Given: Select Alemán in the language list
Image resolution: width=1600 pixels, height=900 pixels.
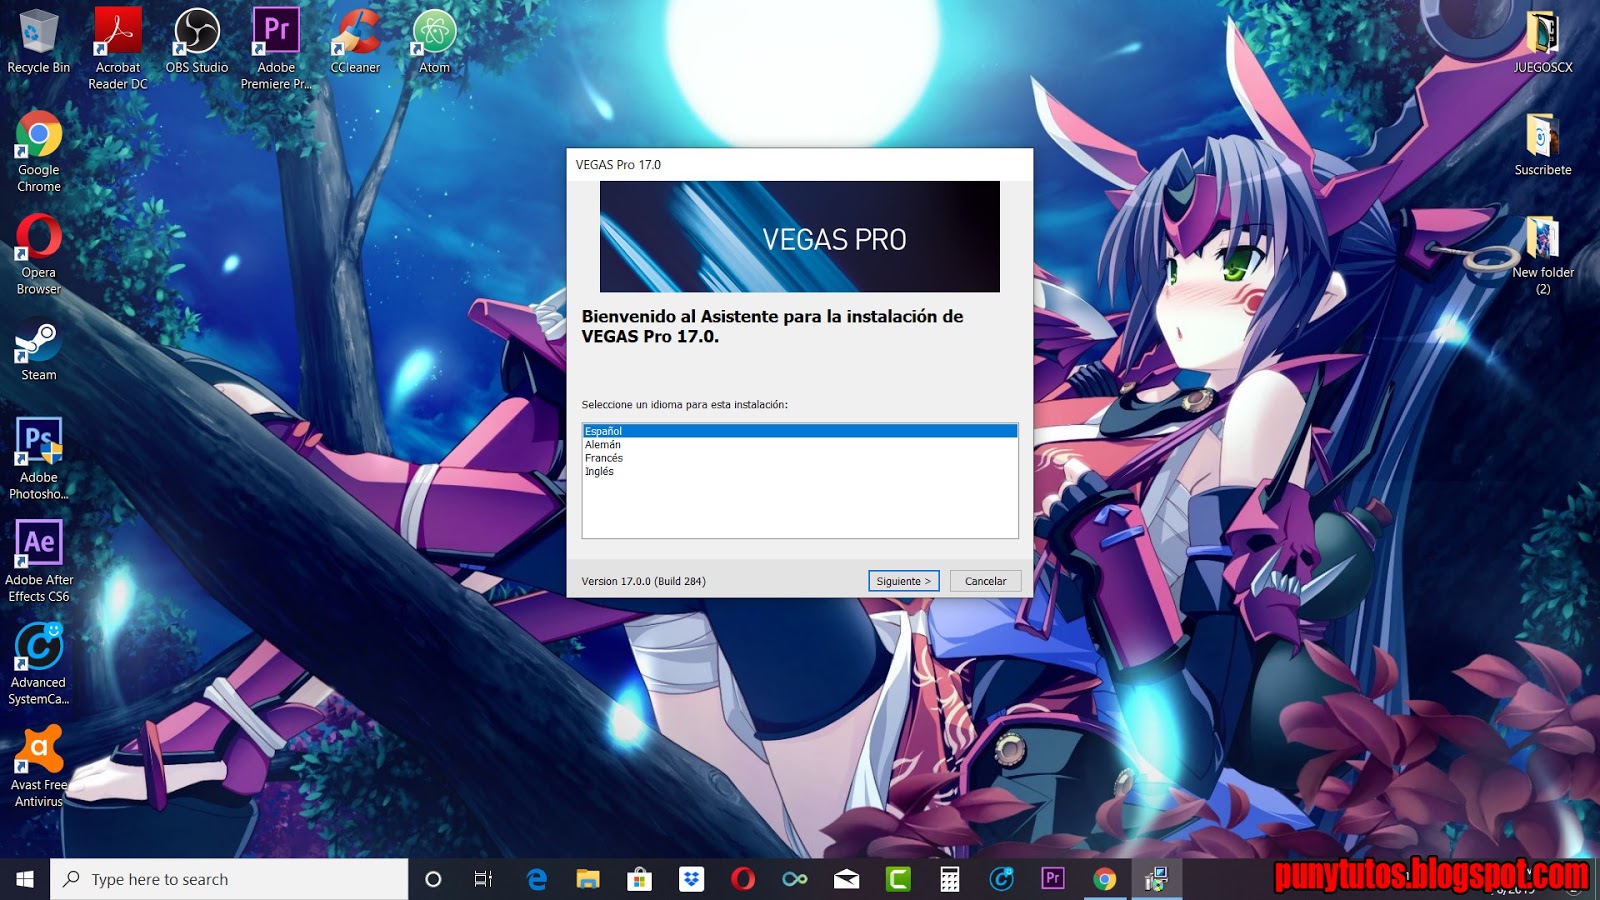Looking at the screenshot, I should pos(800,445).
